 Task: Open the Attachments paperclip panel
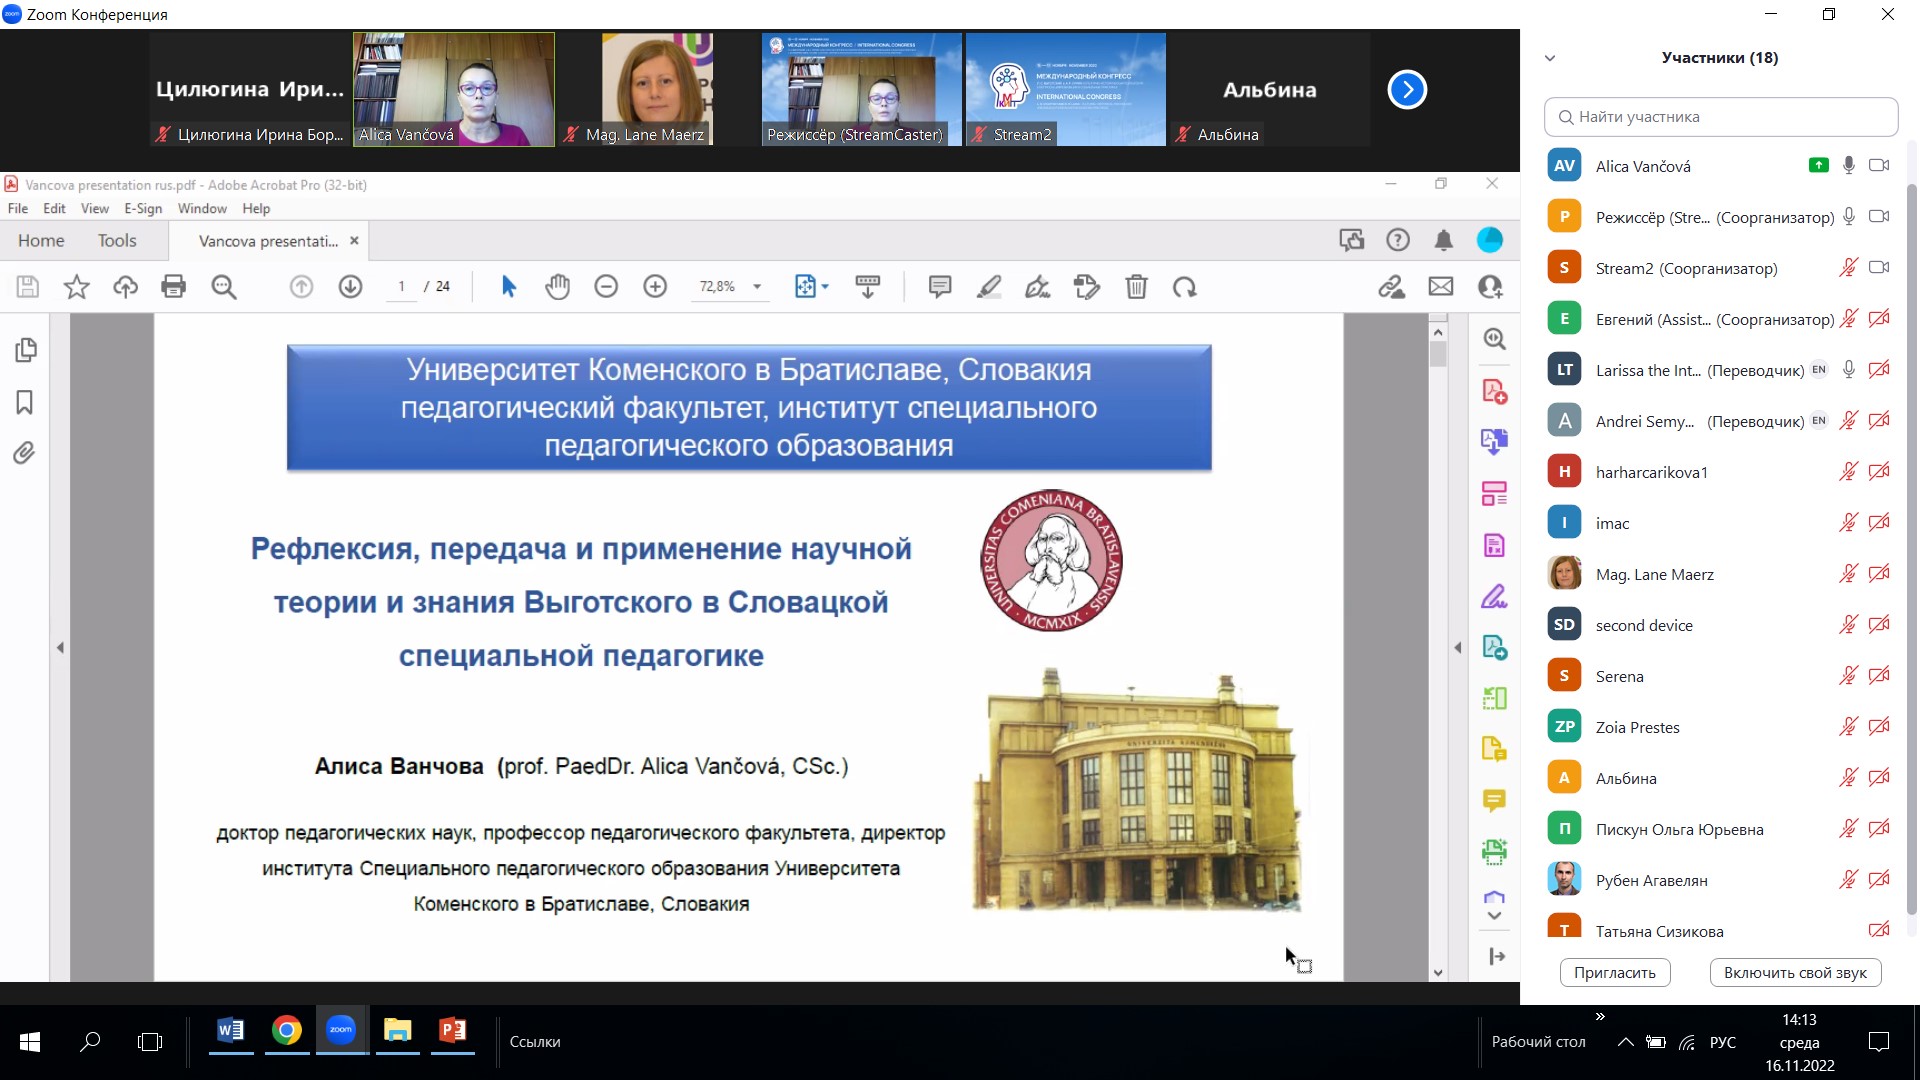pyautogui.click(x=25, y=453)
